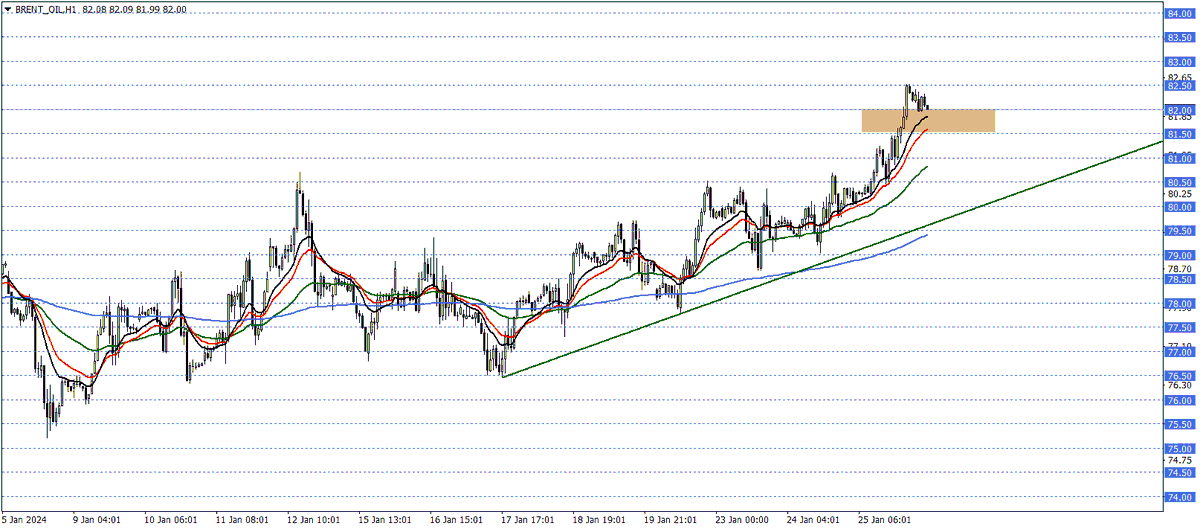Click the chart shift triangle beside BRENT_OIL,H1
The width and height of the screenshot is (1200, 529).
(x=7, y=9)
